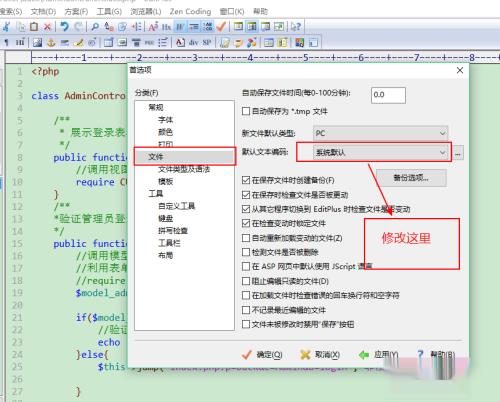Enable prevent editing read-only files (D) checkbox
This screenshot has height=402, width=500.
click(x=246, y=281)
